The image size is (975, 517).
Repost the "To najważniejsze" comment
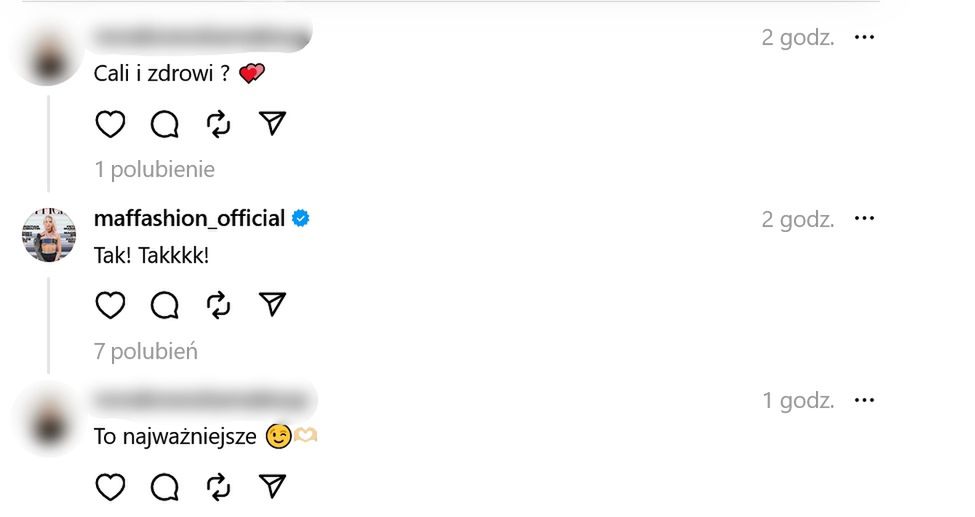click(x=218, y=487)
